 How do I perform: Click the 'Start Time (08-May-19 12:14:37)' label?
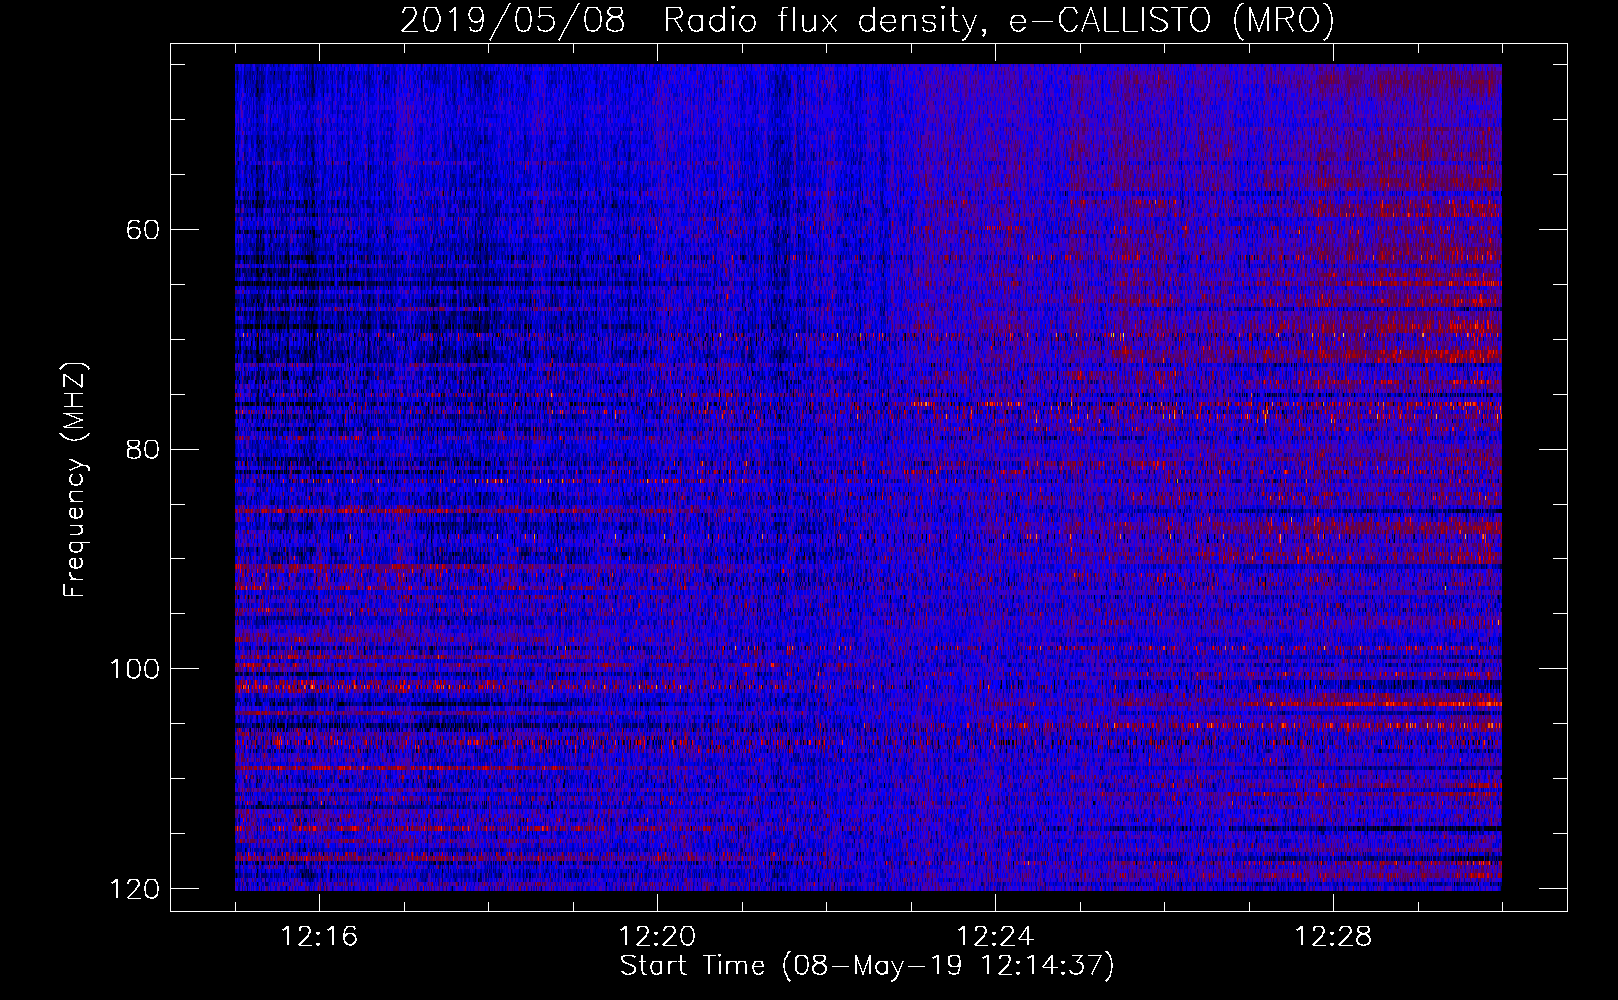tap(867, 966)
